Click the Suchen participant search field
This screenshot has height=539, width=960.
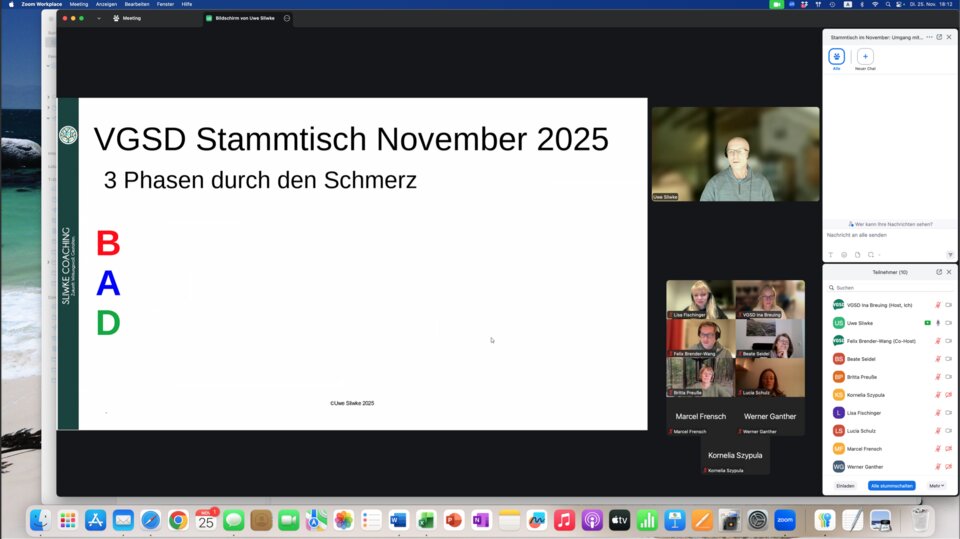coord(890,287)
